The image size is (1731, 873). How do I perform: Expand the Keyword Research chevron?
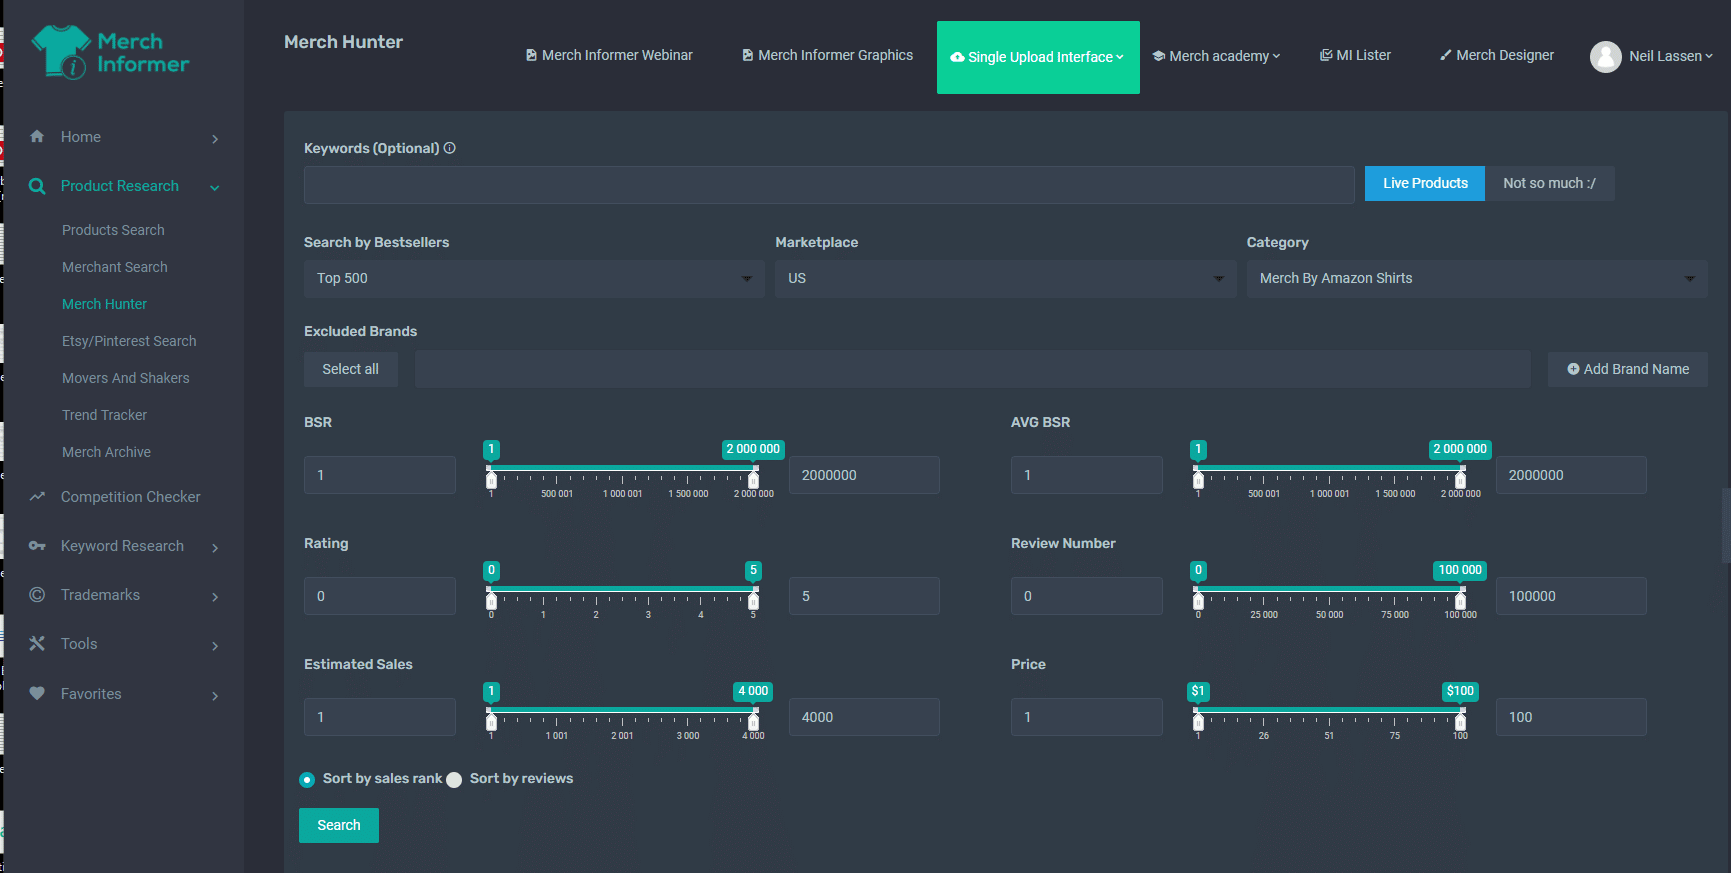(215, 547)
